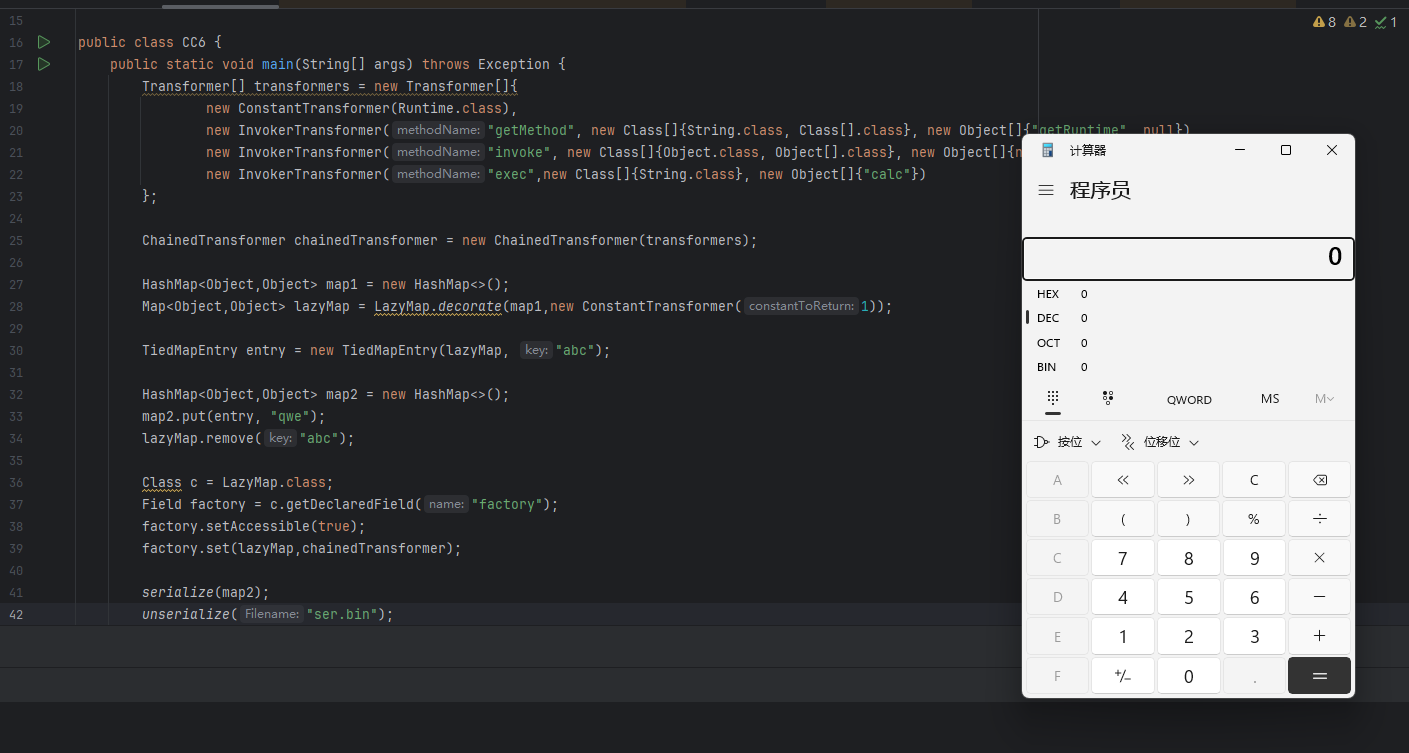Click digit 7 on Calculator keypad
Image resolution: width=1409 pixels, height=753 pixels.
point(1122,558)
